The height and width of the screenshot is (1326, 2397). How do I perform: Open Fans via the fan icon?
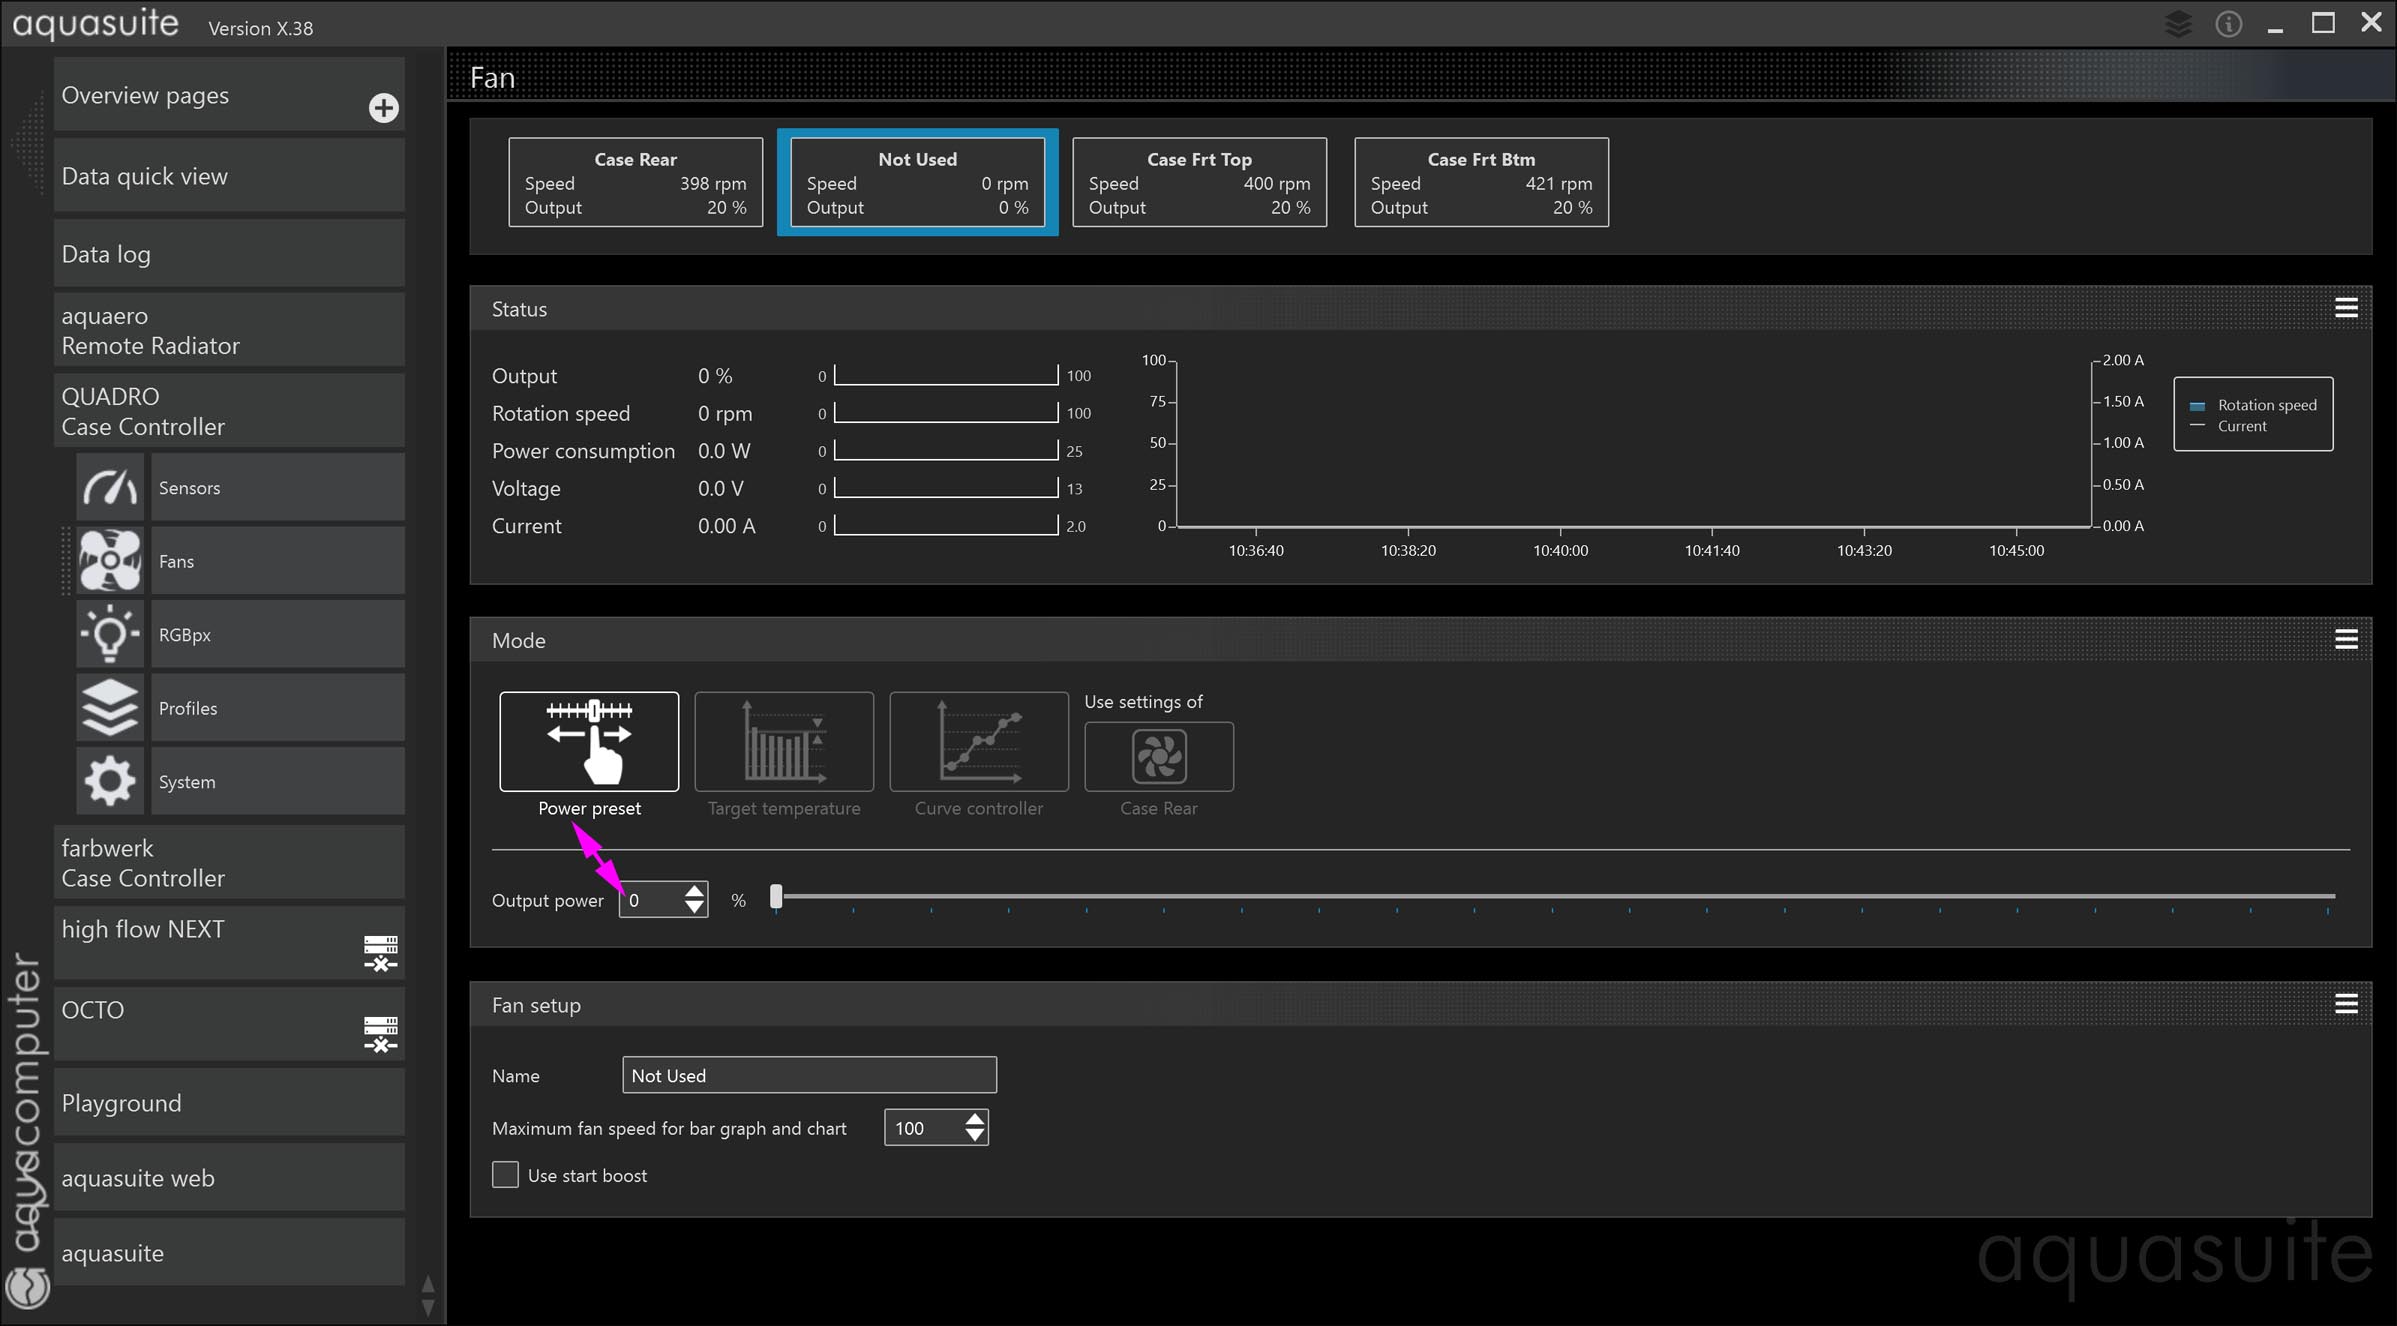110,561
